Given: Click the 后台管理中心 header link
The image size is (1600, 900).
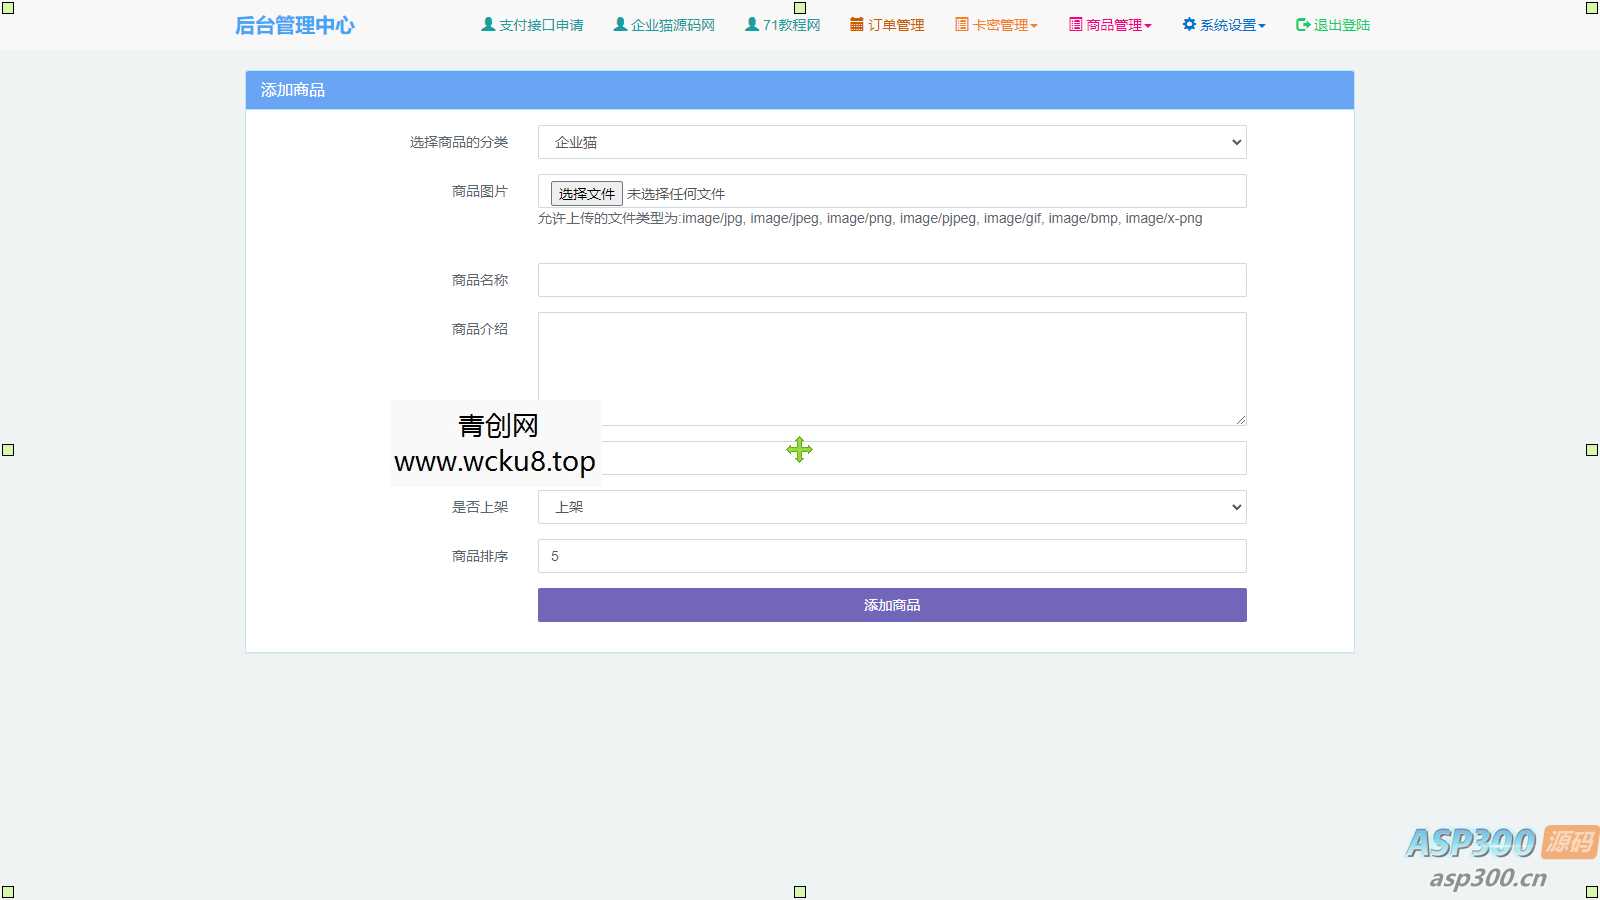Looking at the screenshot, I should pos(295,24).
